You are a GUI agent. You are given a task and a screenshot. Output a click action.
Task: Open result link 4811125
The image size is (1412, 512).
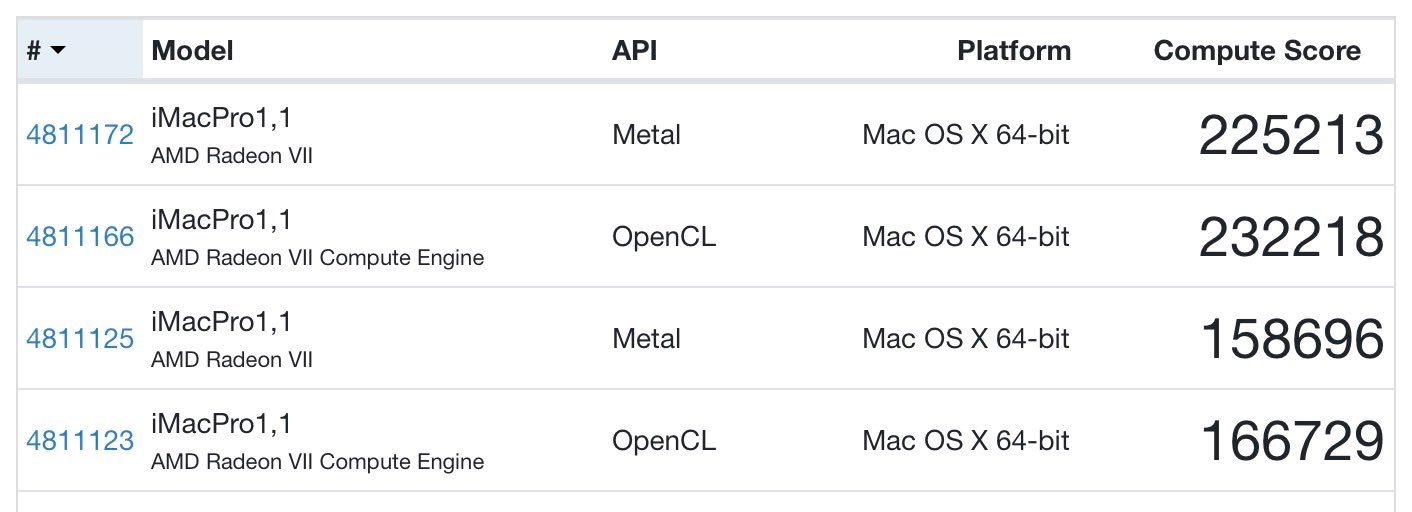click(80, 339)
